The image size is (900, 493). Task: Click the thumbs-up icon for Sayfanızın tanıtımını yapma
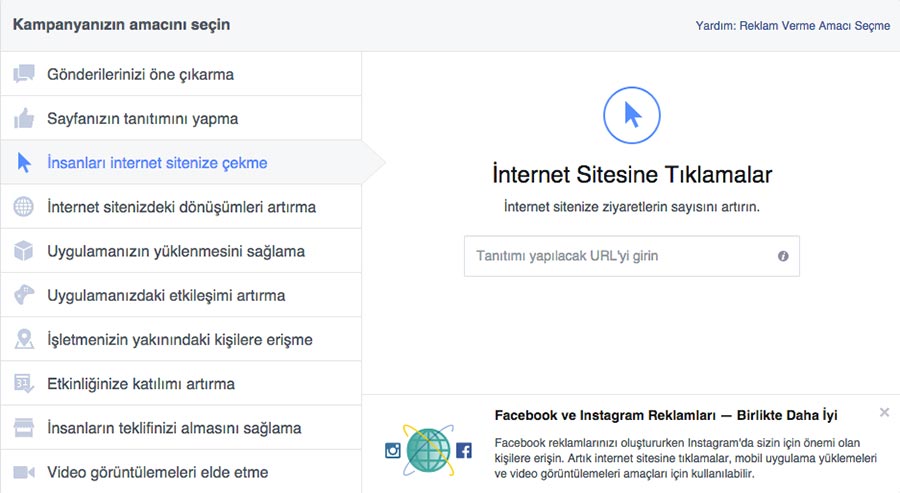point(24,118)
